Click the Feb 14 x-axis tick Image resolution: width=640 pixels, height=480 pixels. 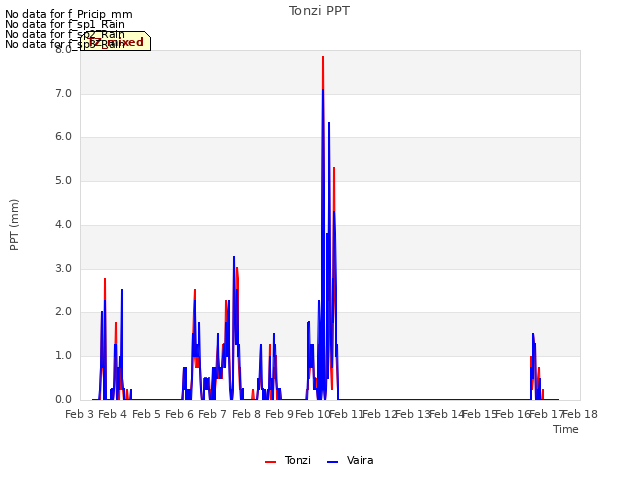[447, 415]
